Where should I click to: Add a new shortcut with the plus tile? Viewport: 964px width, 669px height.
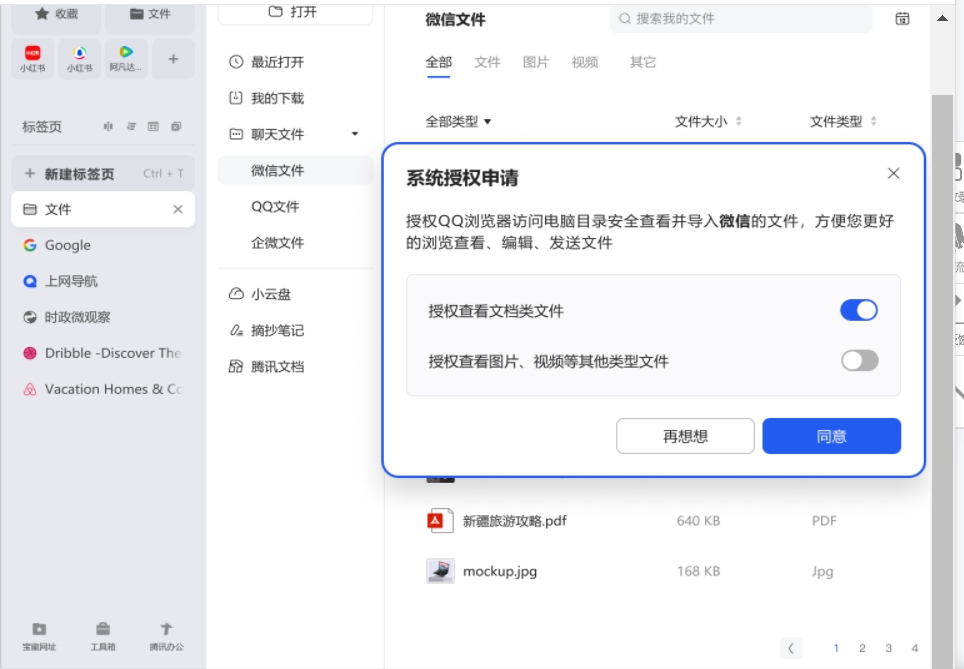click(x=173, y=58)
